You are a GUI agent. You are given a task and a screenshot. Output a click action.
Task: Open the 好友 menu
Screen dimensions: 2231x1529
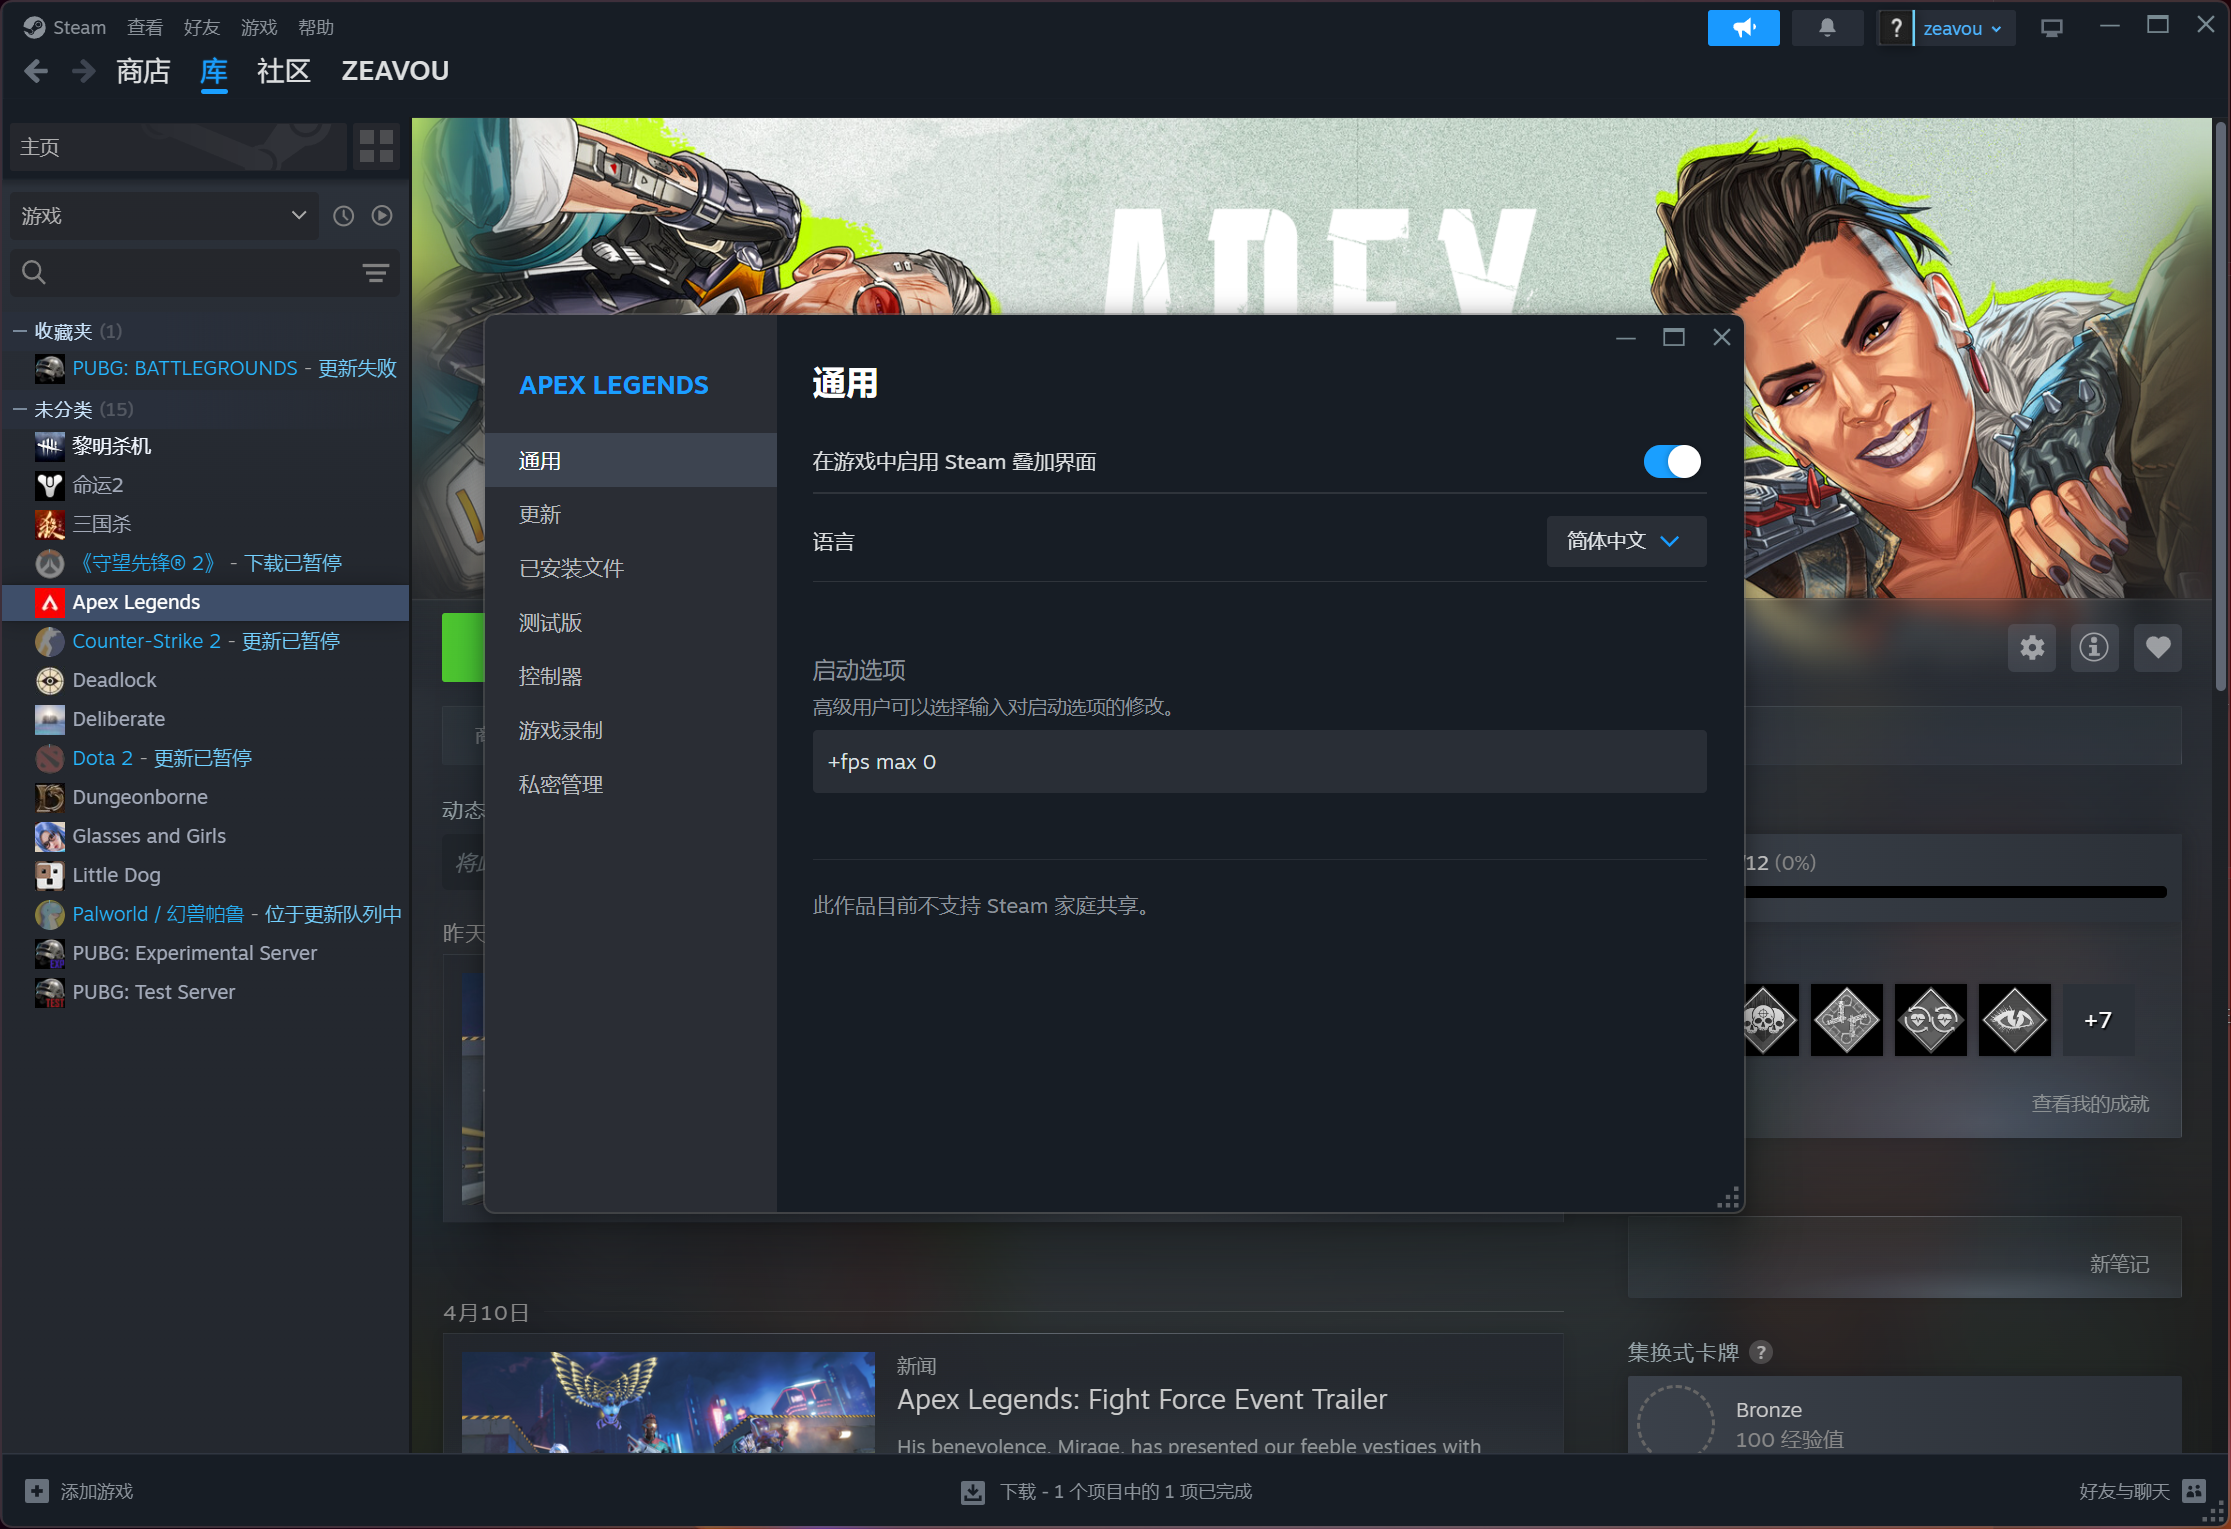pos(202,27)
